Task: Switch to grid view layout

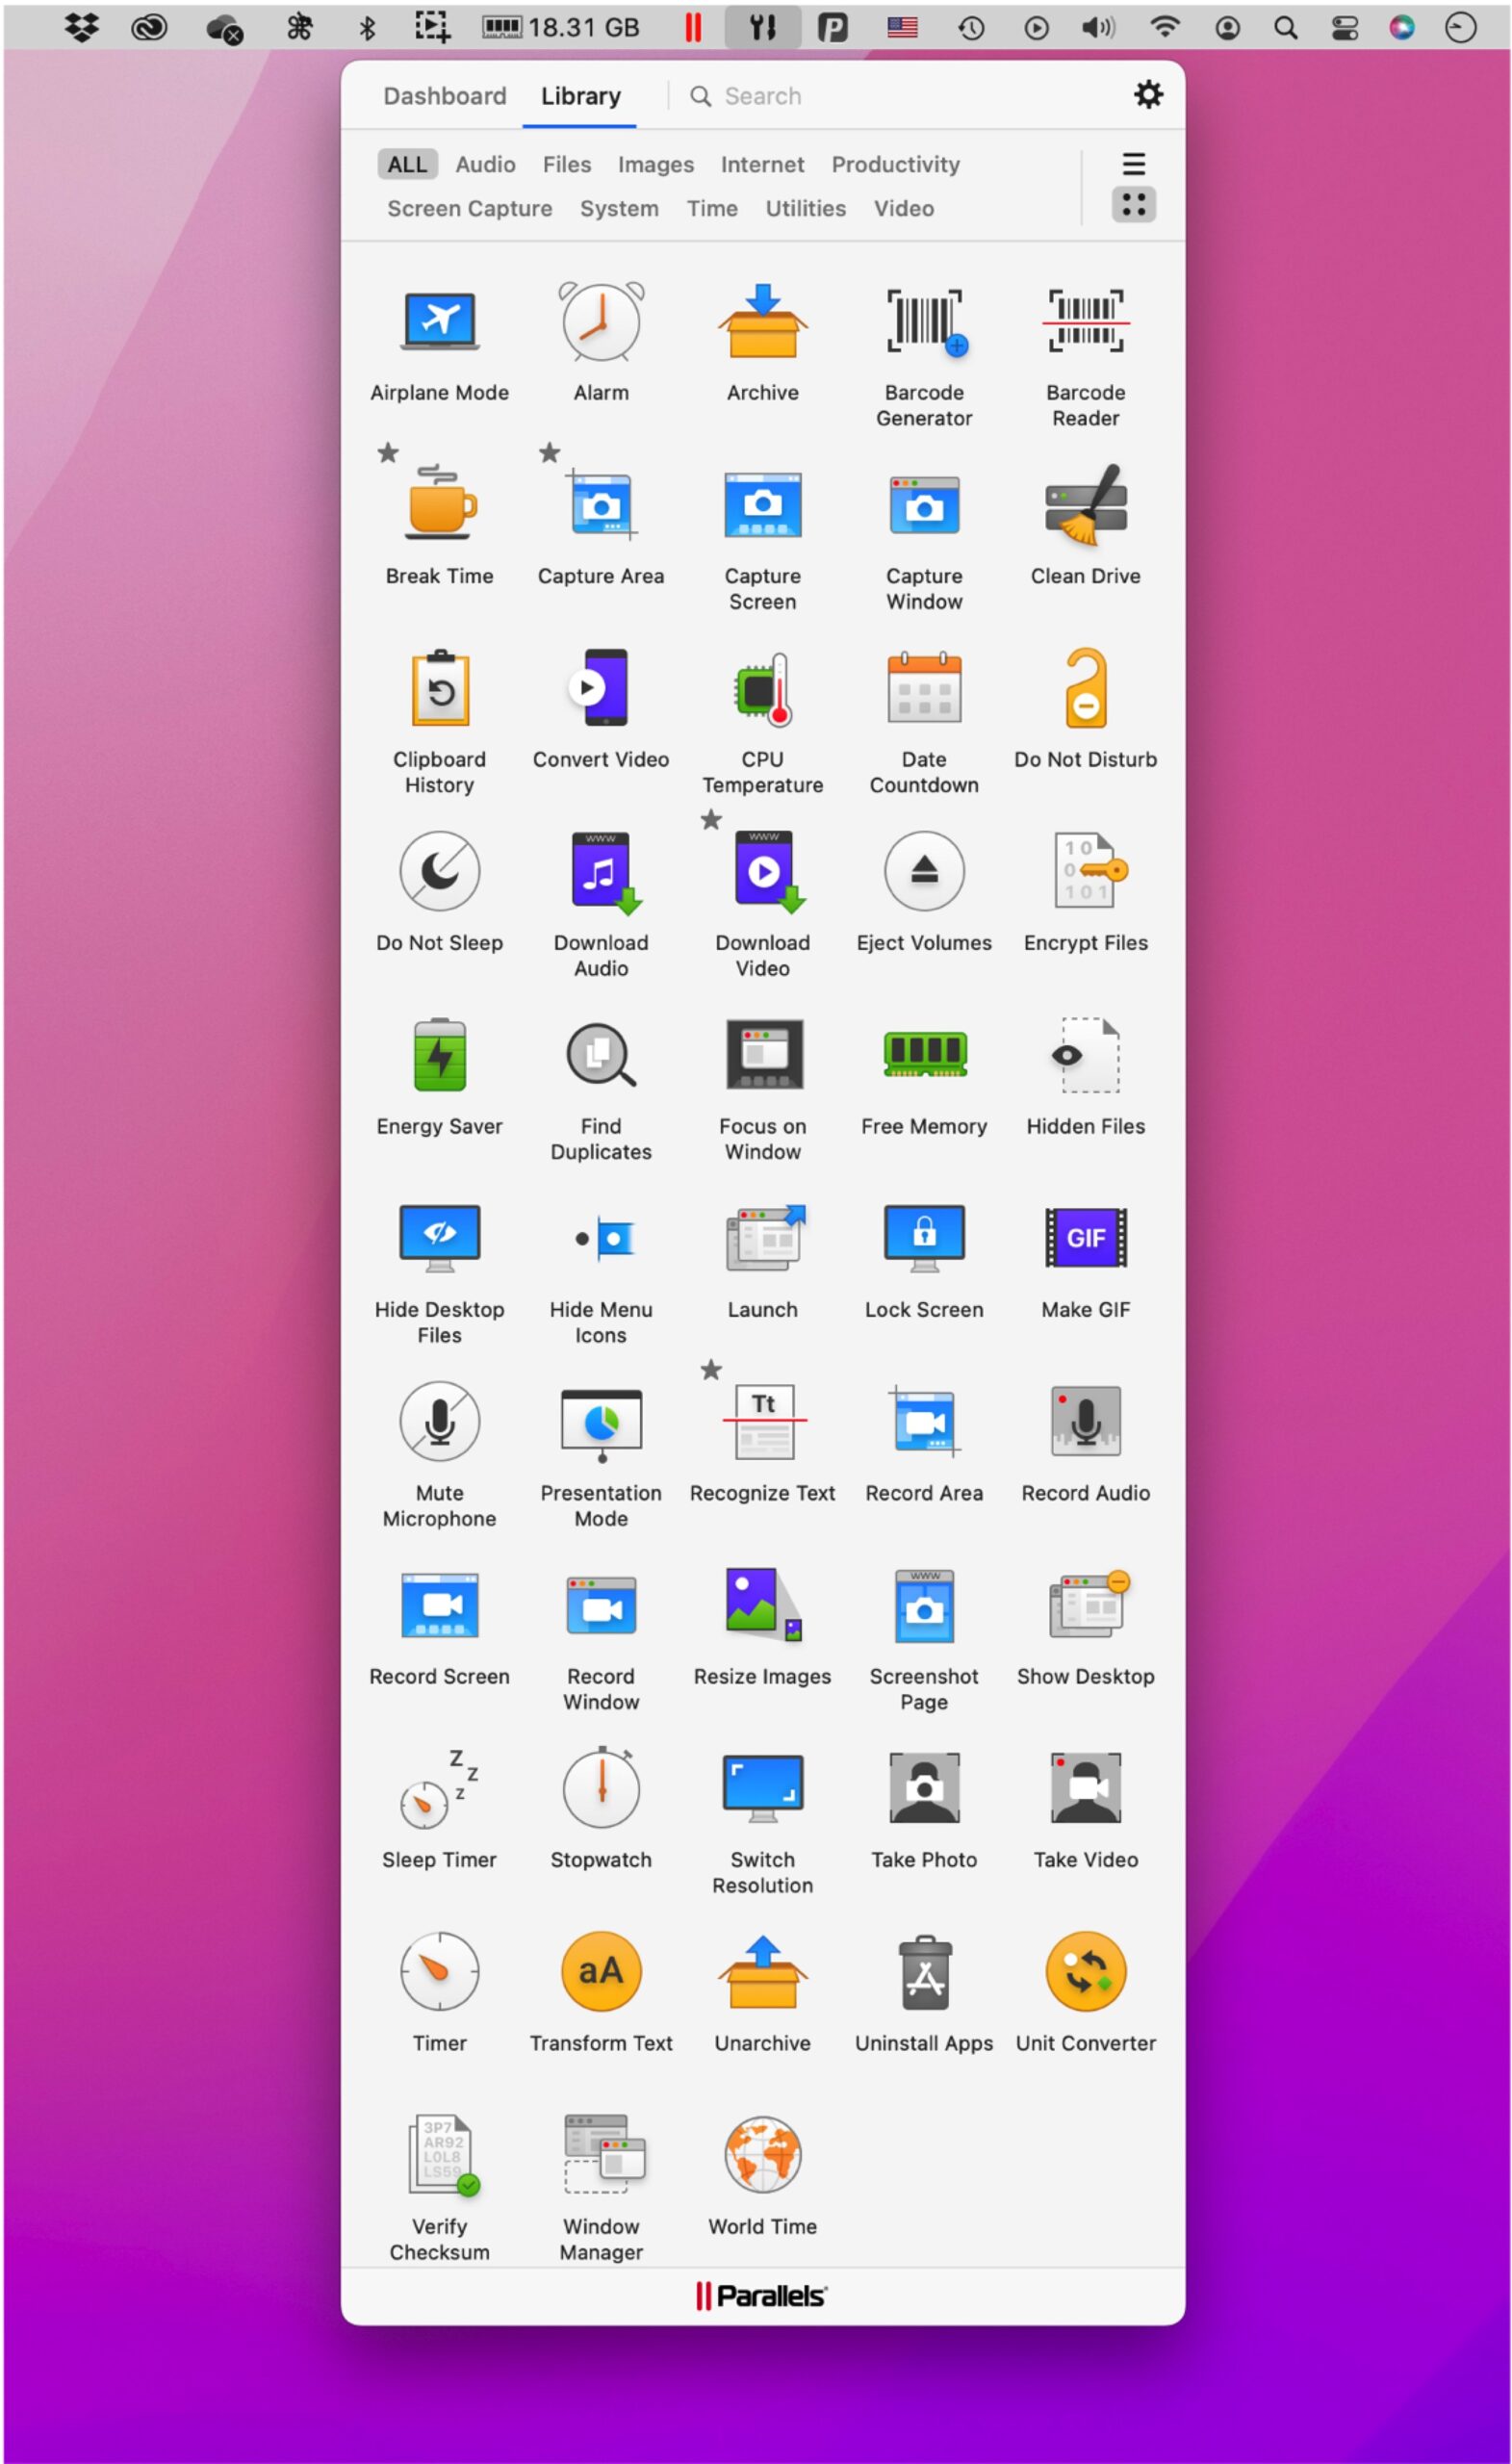Action: 1134,205
